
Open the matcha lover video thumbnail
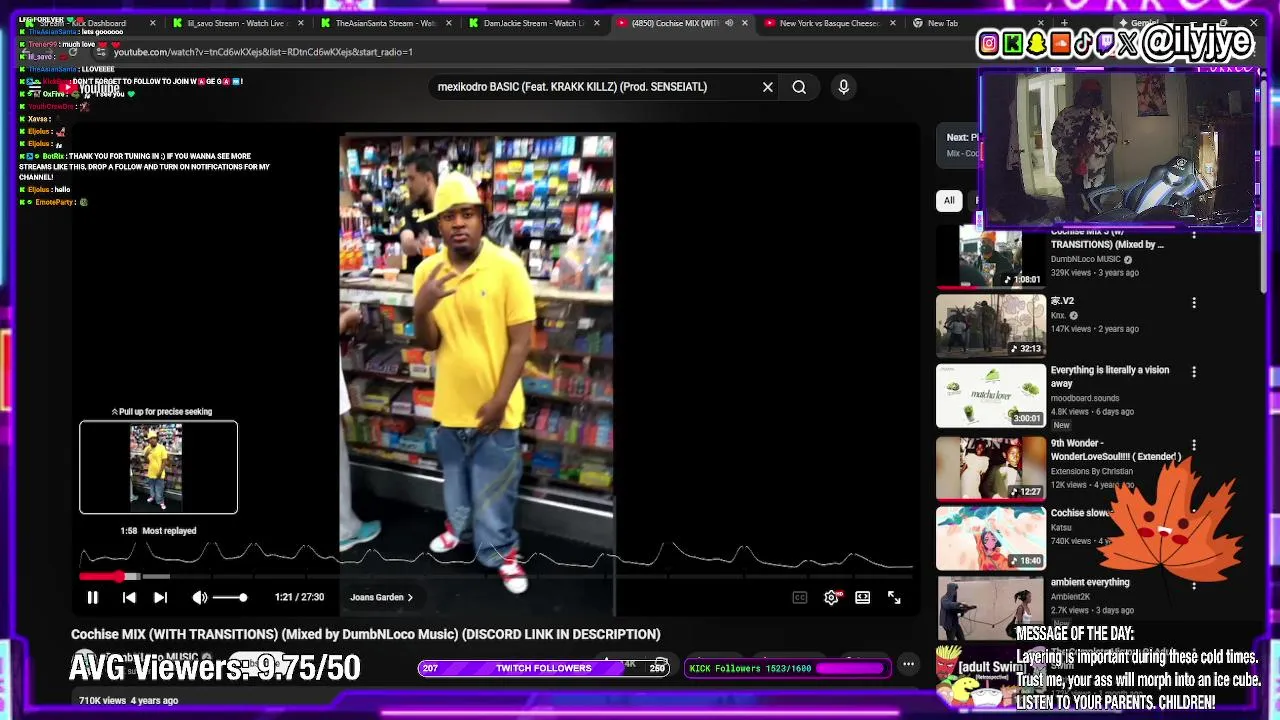(991, 395)
